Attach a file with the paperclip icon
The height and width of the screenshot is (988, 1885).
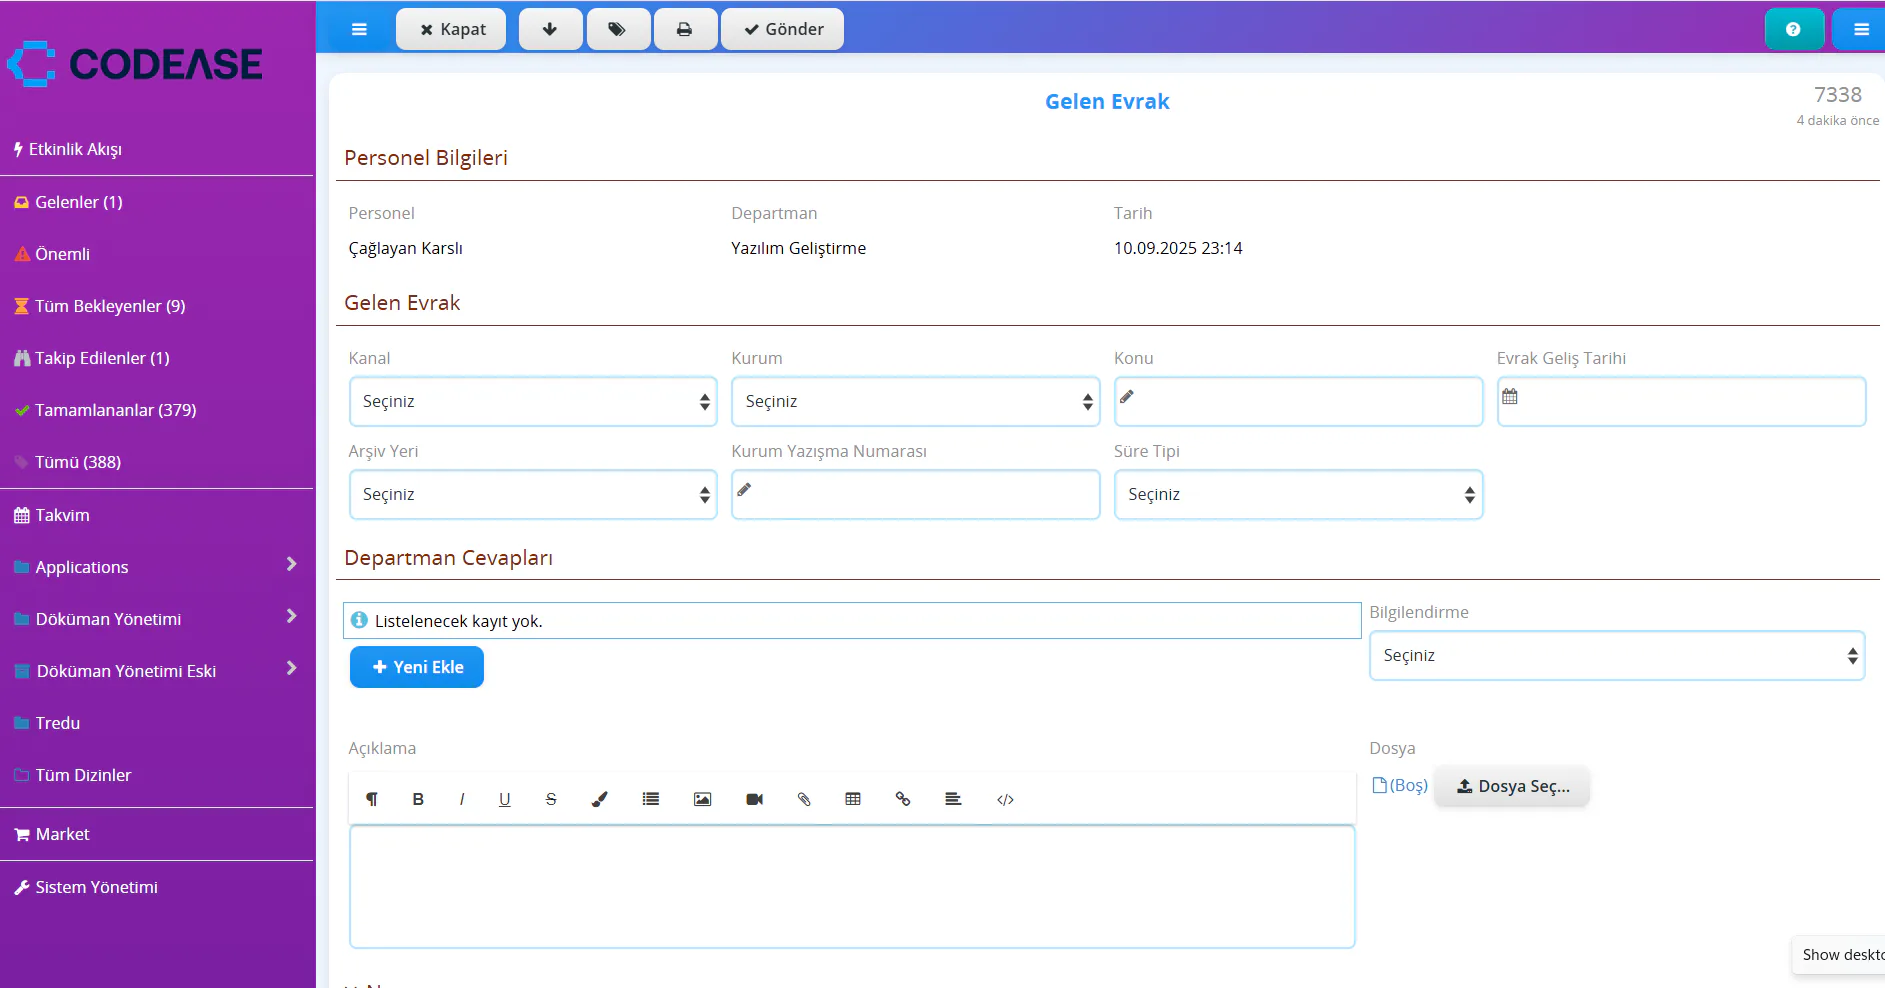pos(804,799)
